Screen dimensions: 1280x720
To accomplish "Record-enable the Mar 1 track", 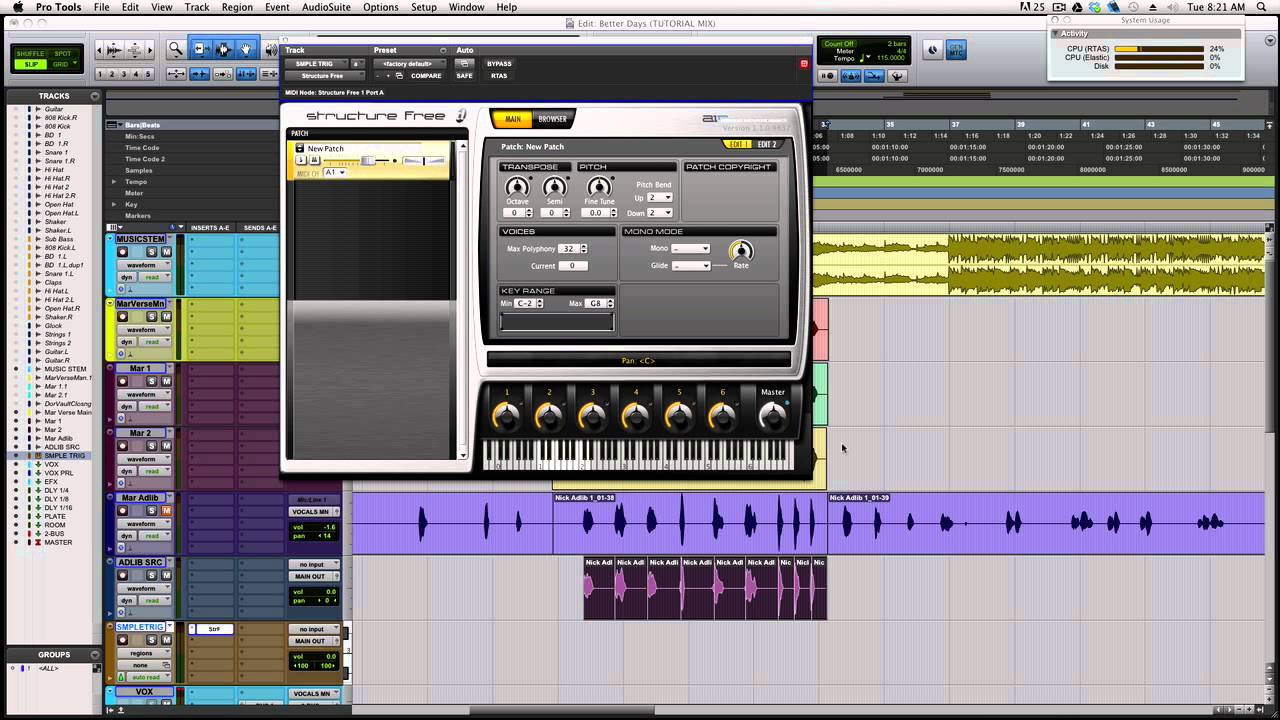I will [123, 381].
